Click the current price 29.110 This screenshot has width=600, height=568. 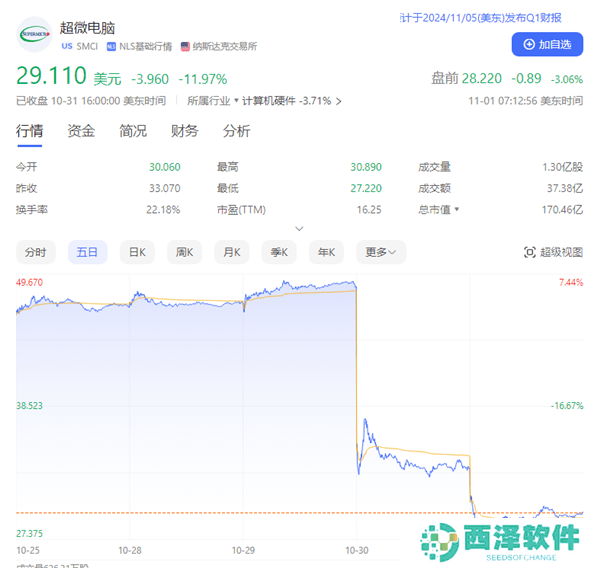(51, 75)
